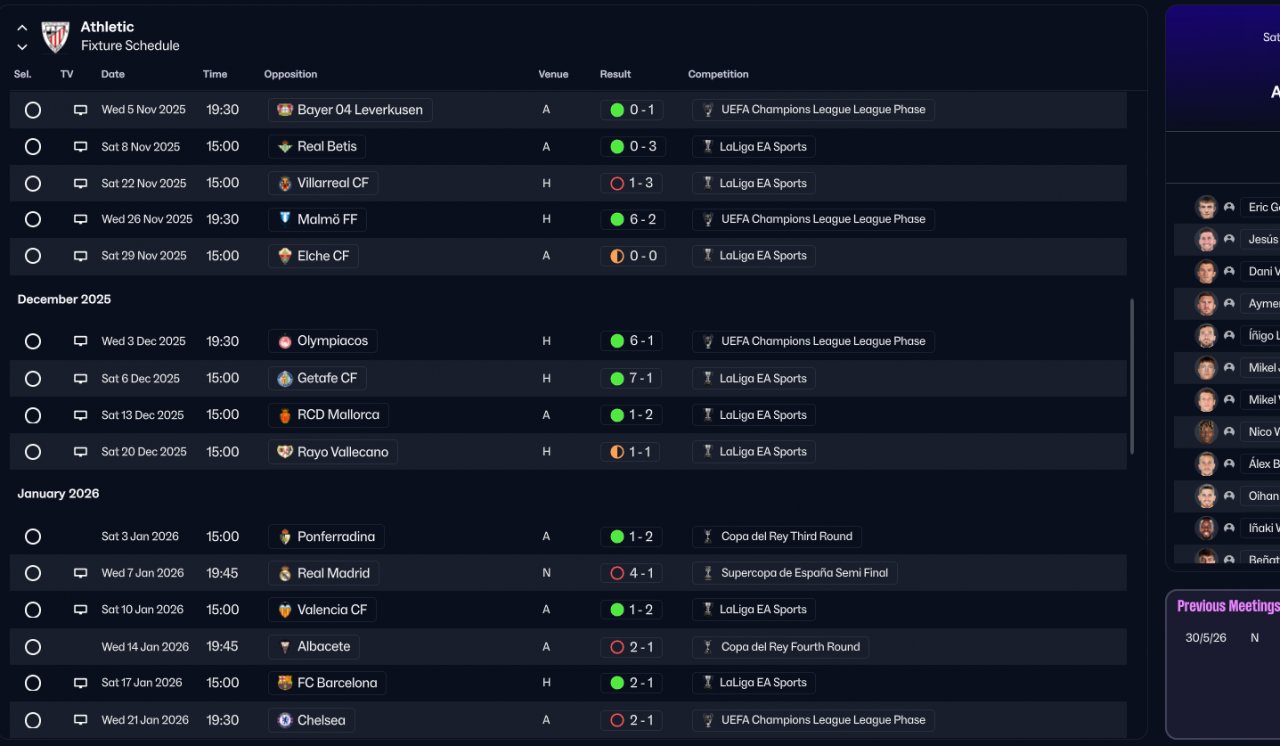
Task: Click the fixture list vertical scrollbar
Action: (1132, 375)
